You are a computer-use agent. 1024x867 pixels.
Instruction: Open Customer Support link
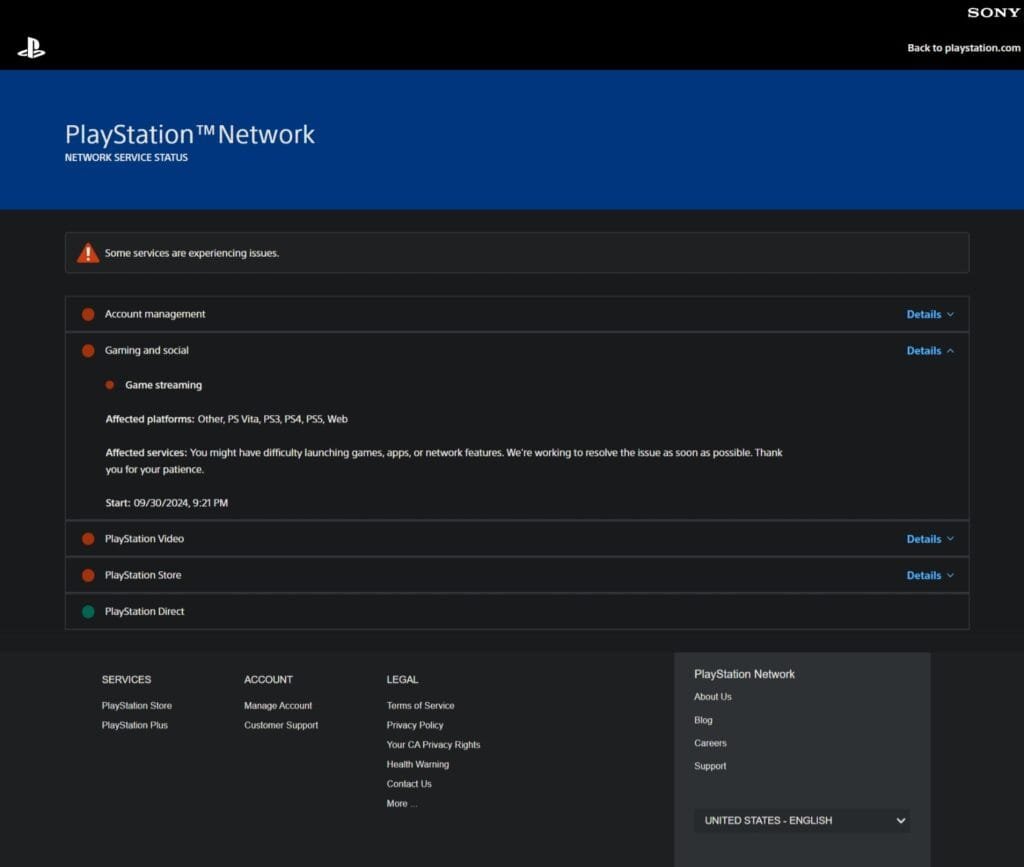click(281, 725)
